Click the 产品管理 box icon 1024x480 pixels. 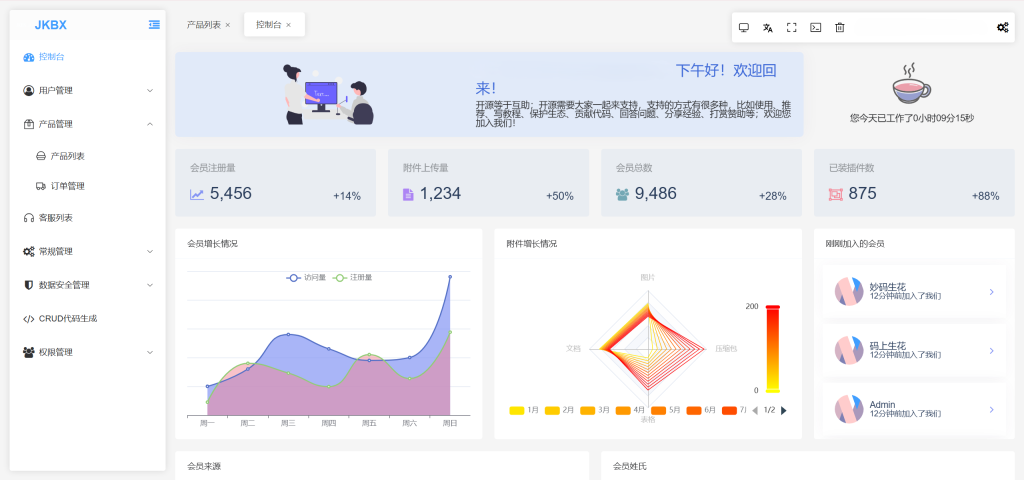(x=28, y=124)
